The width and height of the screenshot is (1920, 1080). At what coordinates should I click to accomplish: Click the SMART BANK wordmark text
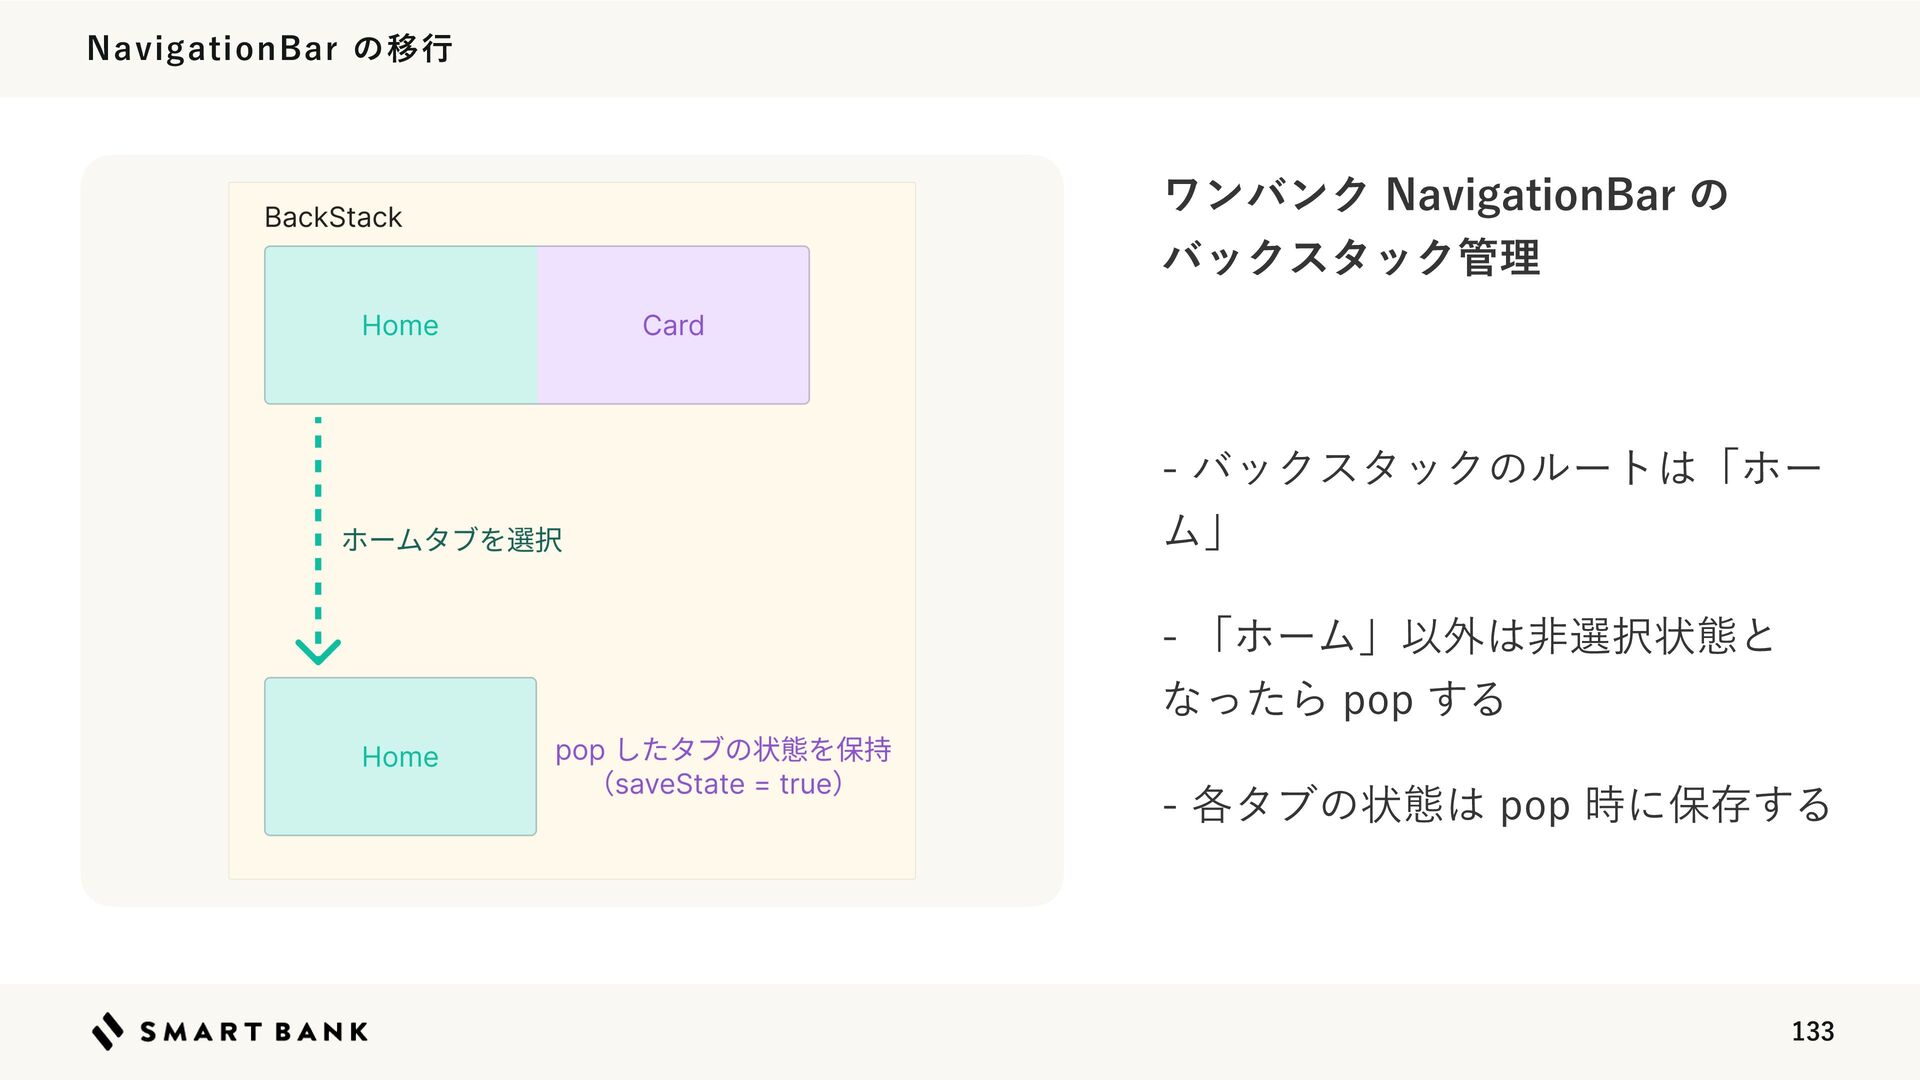(x=254, y=1032)
